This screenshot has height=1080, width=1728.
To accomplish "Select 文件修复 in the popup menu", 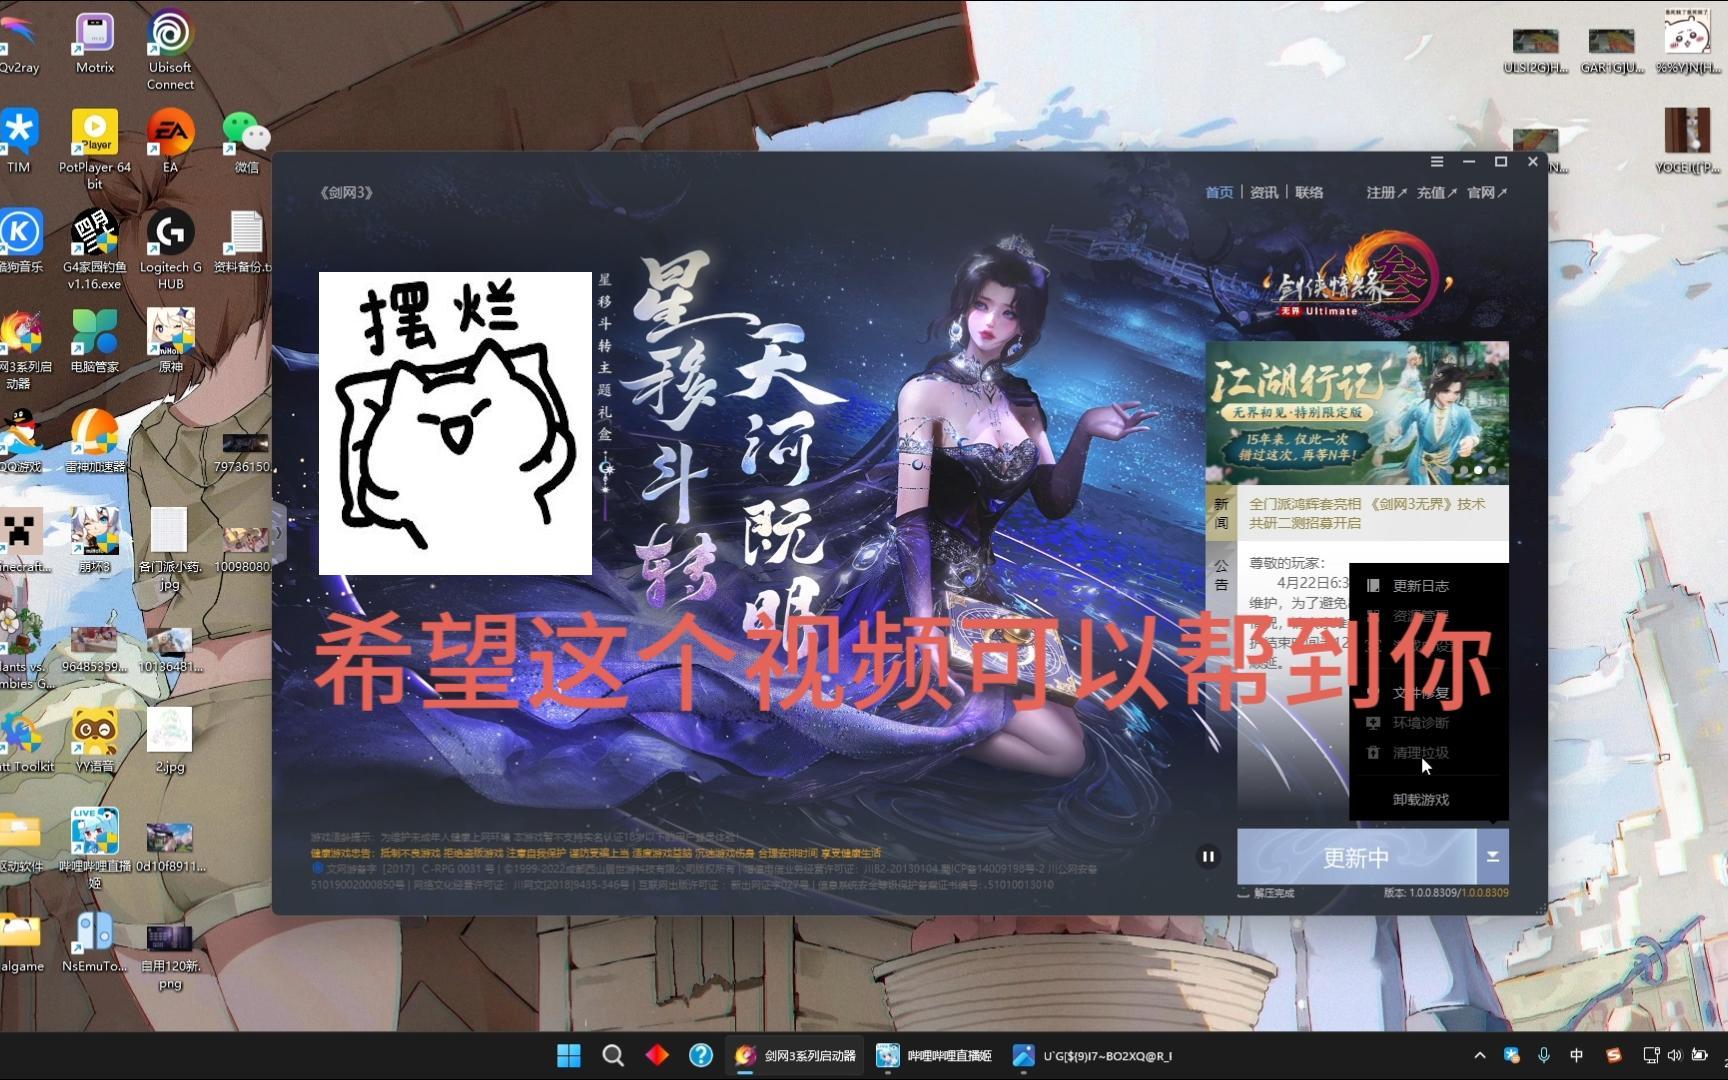I will click(1420, 692).
